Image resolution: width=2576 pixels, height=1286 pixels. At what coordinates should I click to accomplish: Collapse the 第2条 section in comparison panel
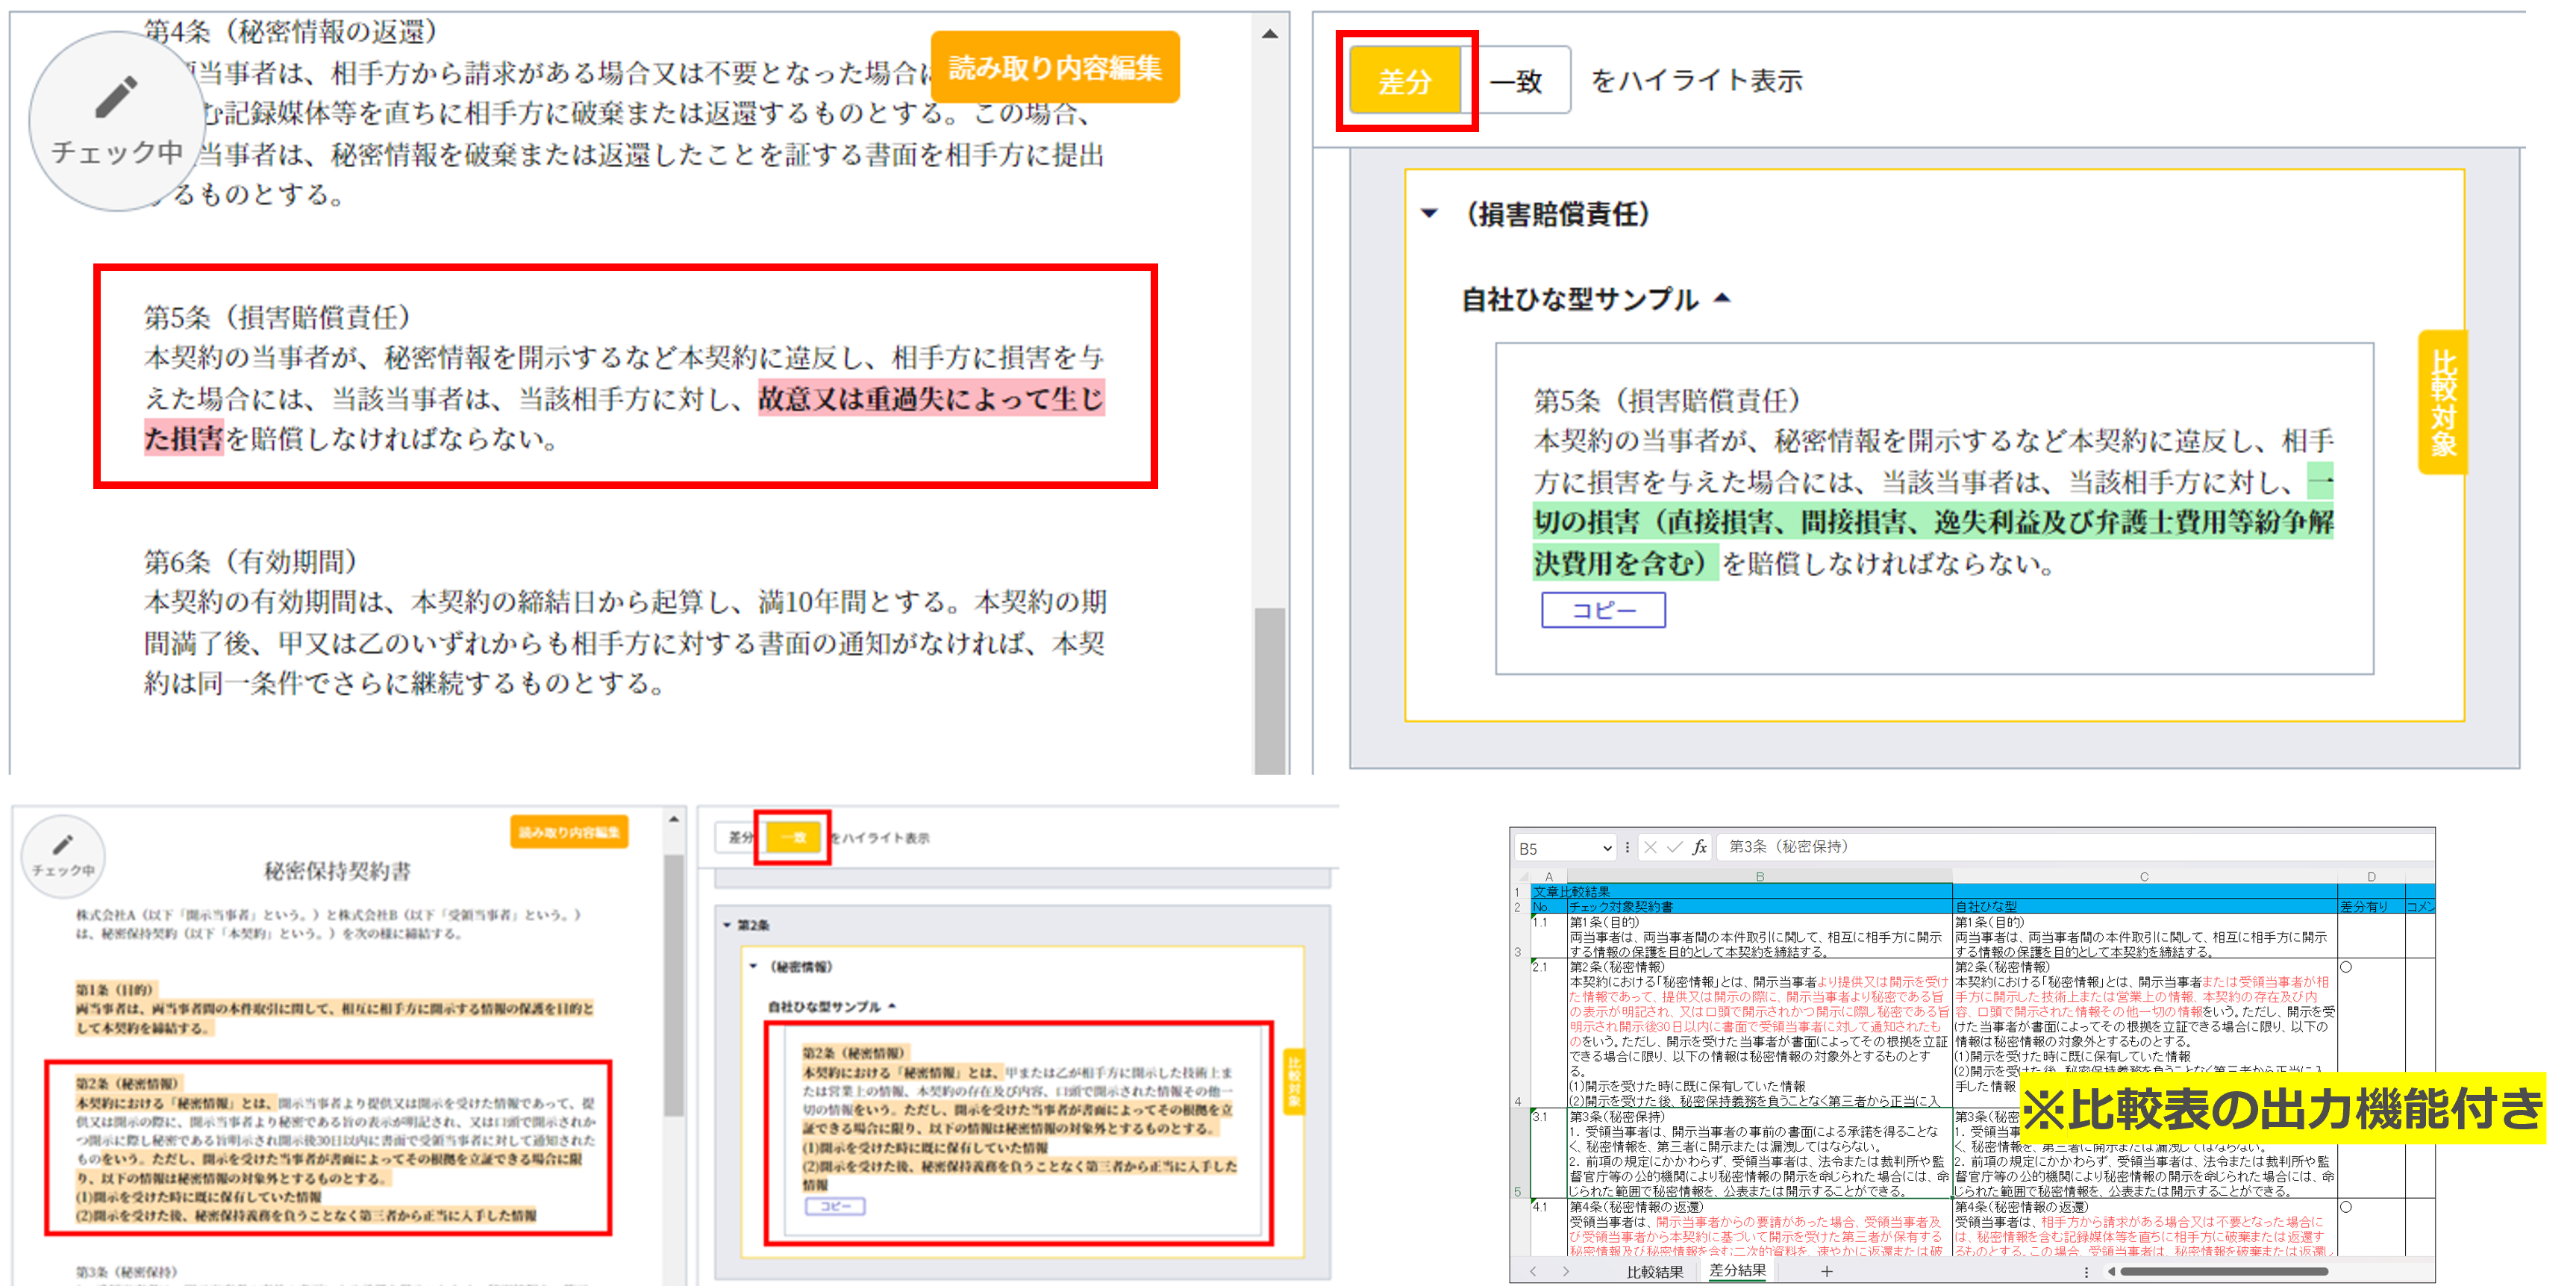728,925
